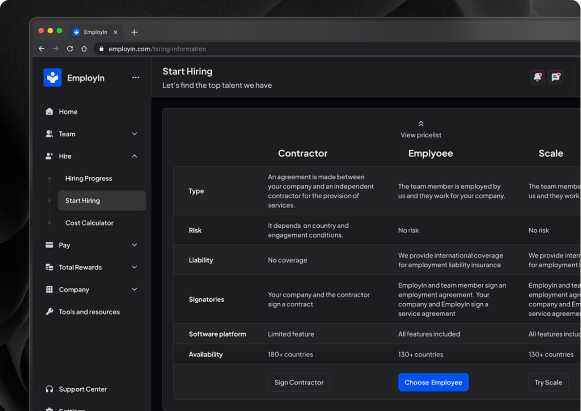This screenshot has width=581, height=411.
Task: Click the Choose Employee button
Action: (433, 382)
